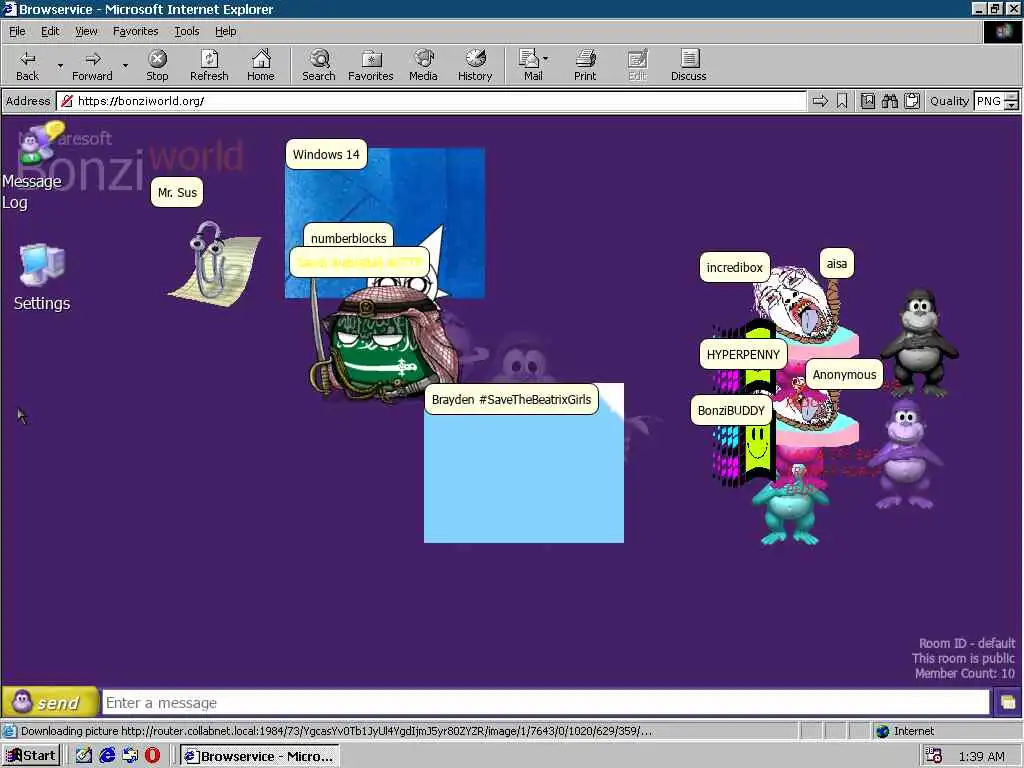Viewport: 1024px width, 768px height.
Task: Click the Internet zone status indicator
Action: (904, 731)
